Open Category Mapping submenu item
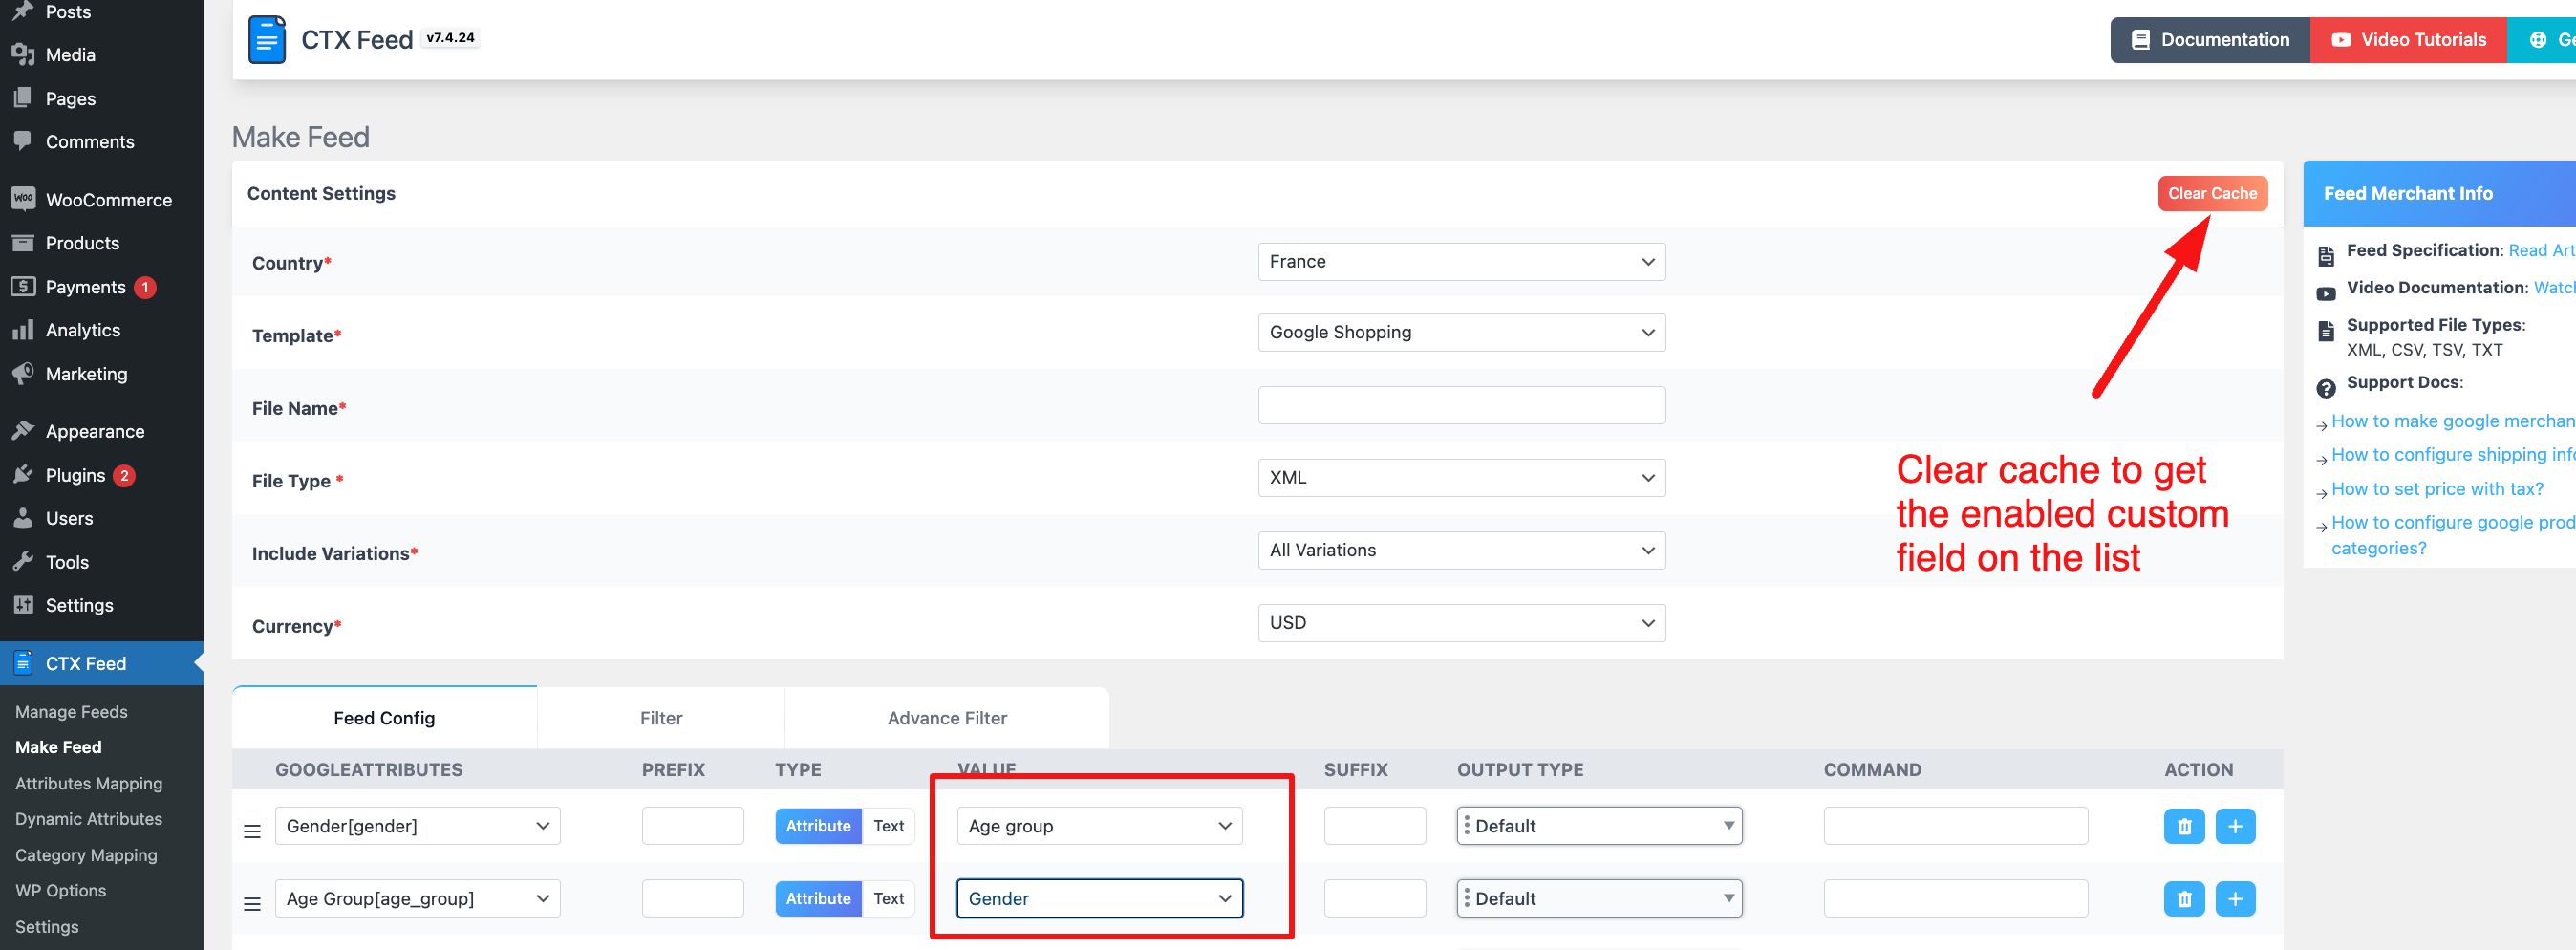 pos(86,855)
